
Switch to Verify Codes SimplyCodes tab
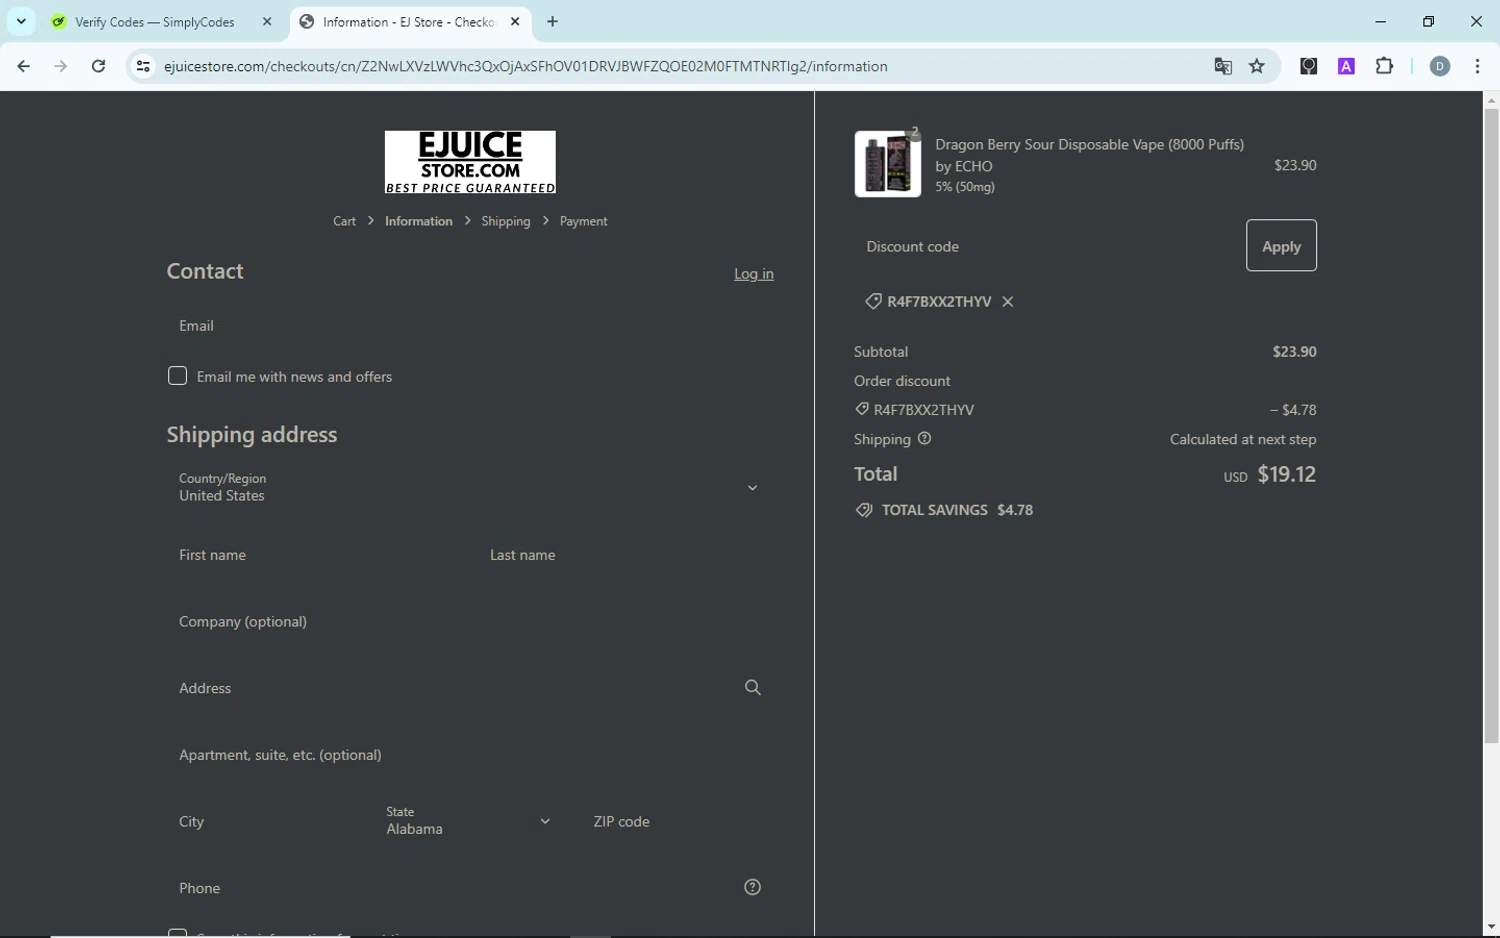click(155, 22)
